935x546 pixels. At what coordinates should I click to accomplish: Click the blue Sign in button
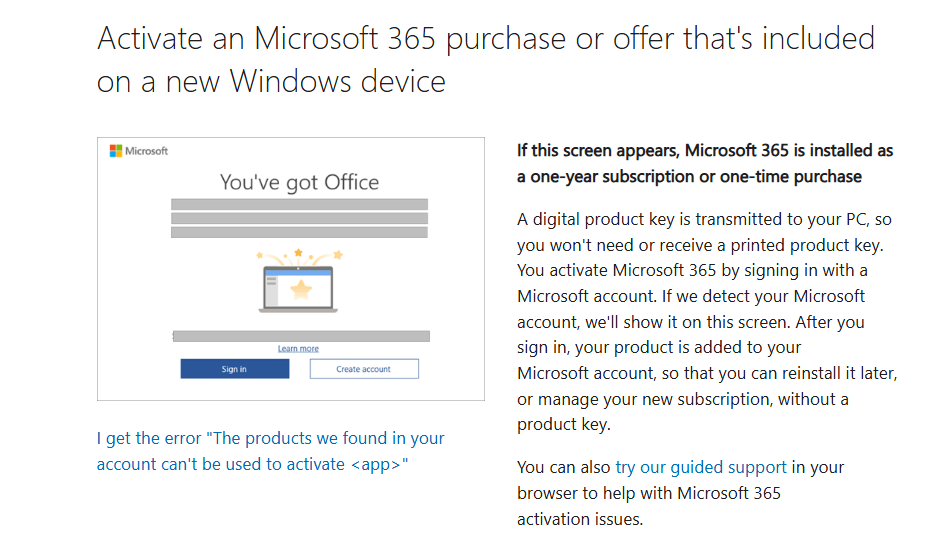click(235, 369)
